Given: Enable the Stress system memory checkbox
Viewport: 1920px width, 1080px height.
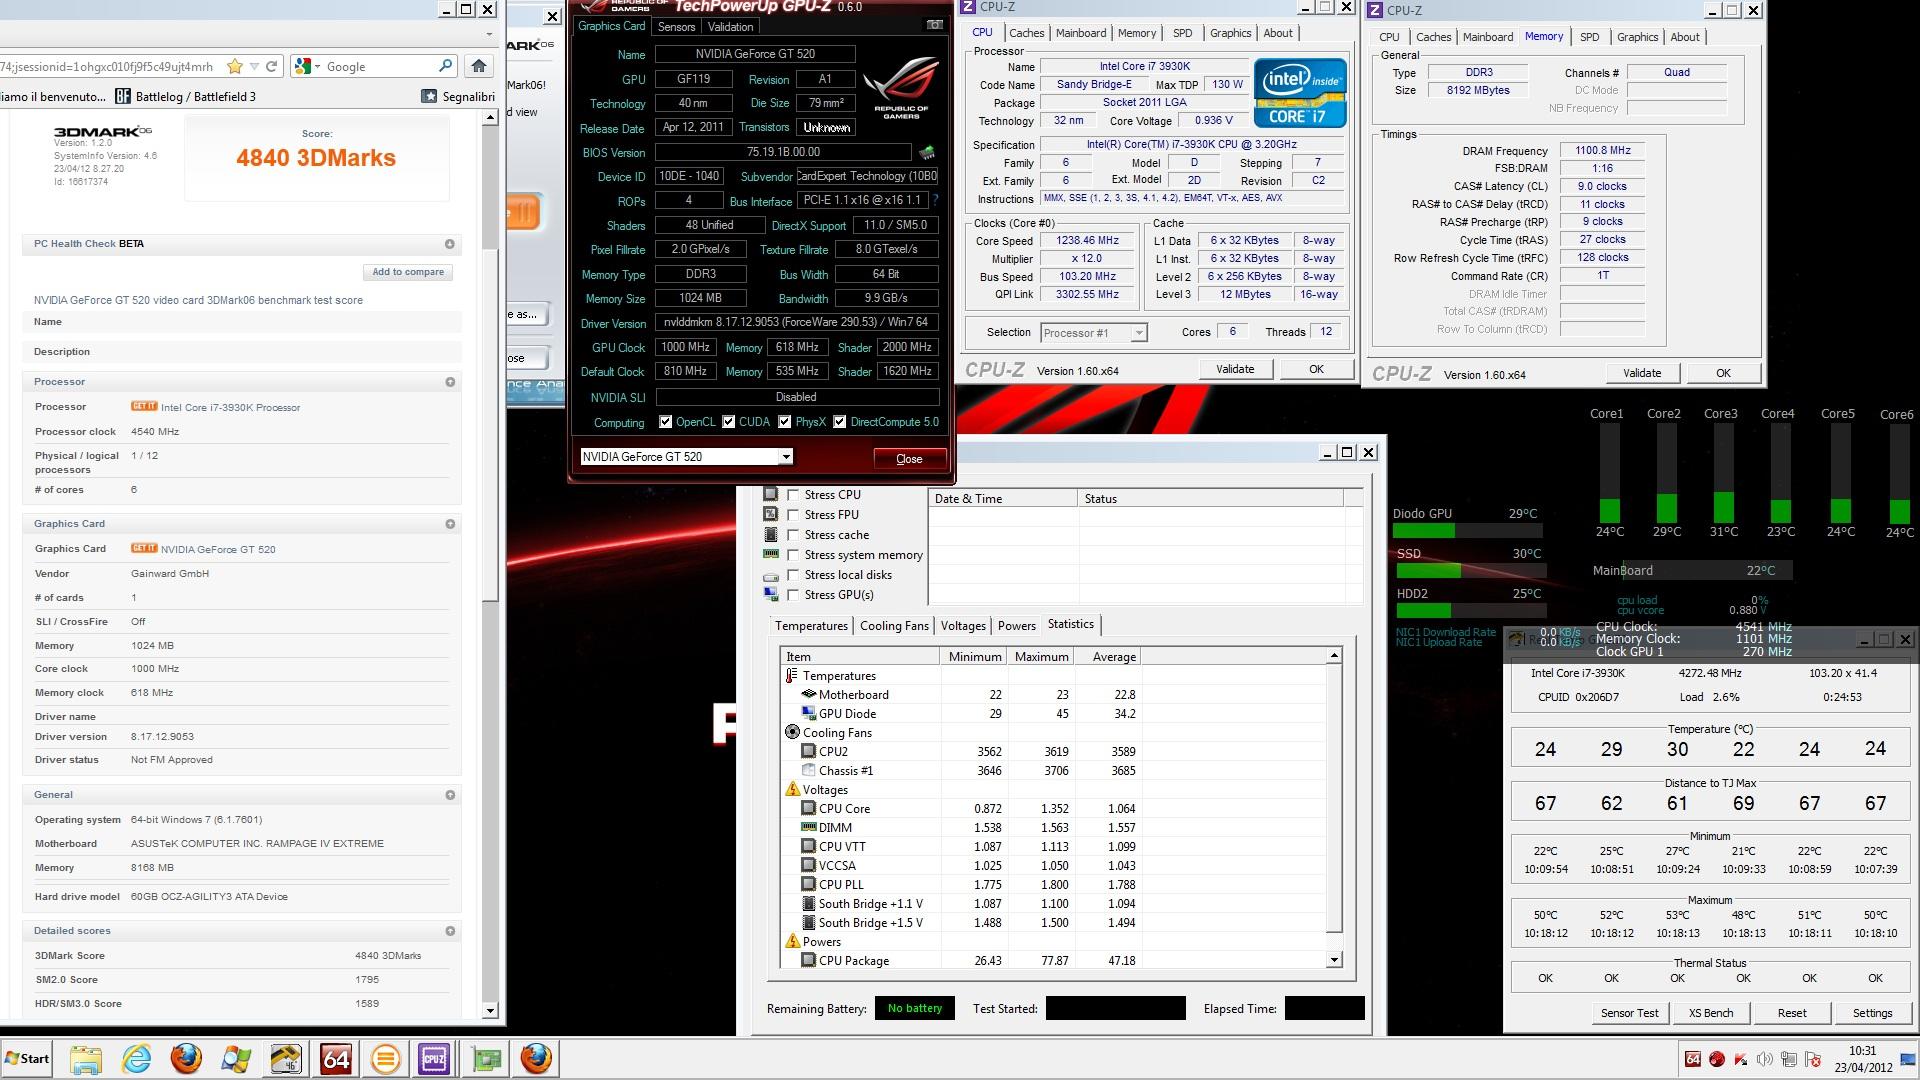Looking at the screenshot, I should coord(793,555).
